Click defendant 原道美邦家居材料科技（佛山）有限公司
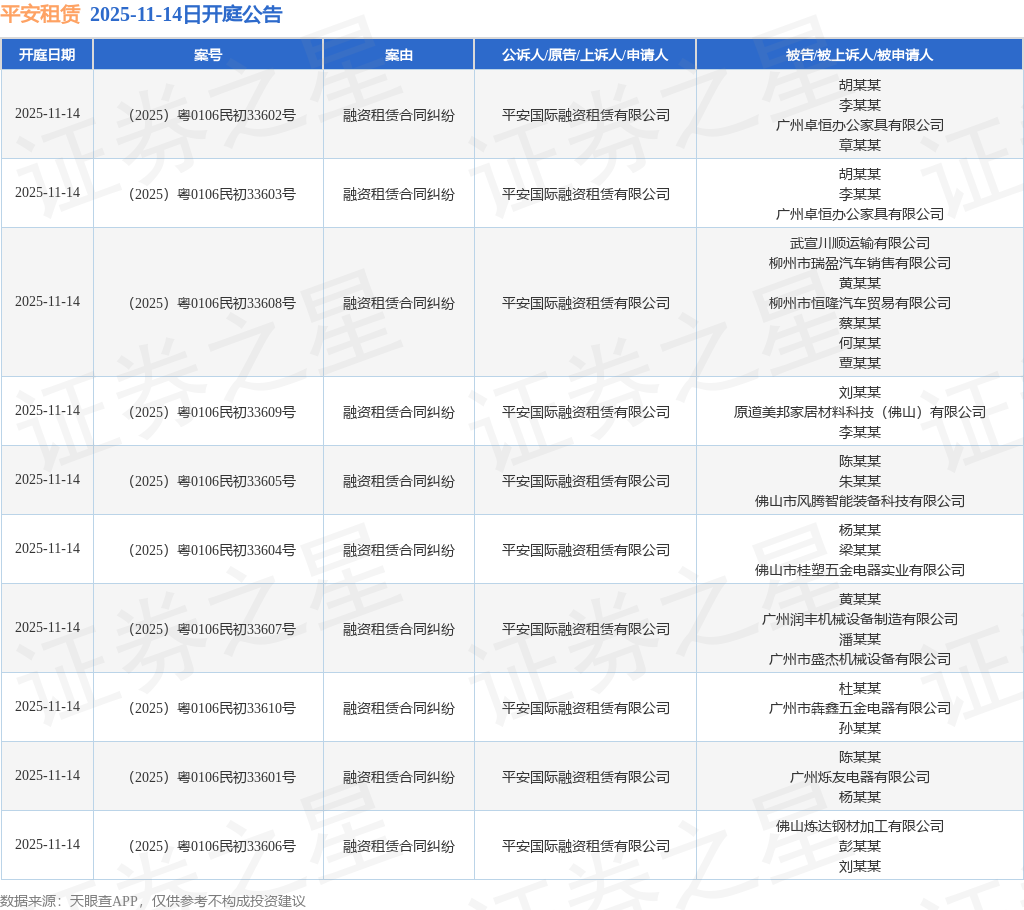Viewport: 1024px width, 910px height. pos(859,413)
